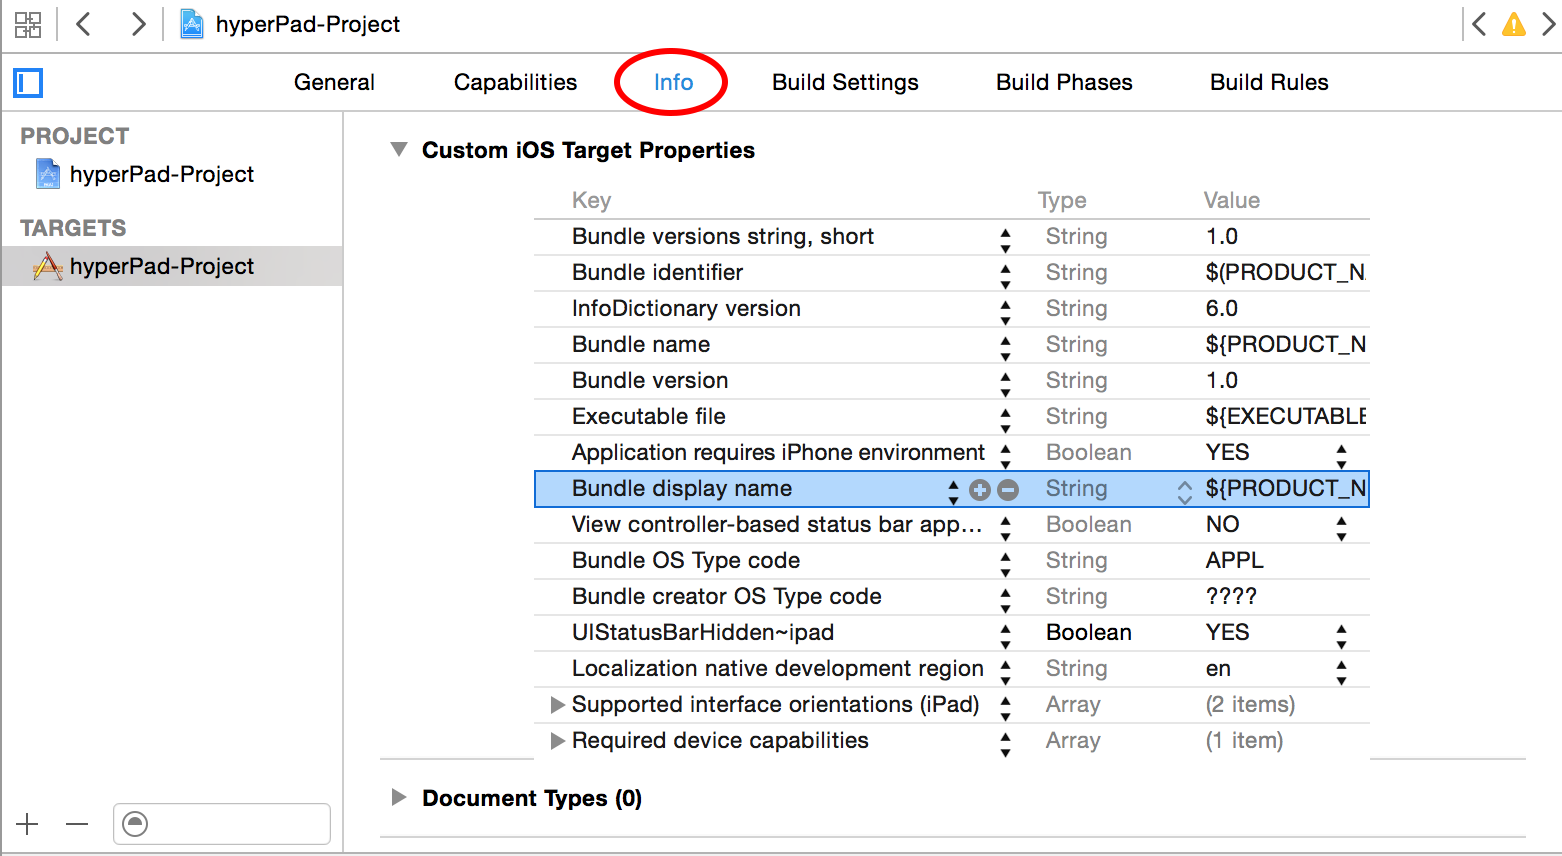Open the related items grid menu
This screenshot has width=1562, height=856.
tap(28, 24)
